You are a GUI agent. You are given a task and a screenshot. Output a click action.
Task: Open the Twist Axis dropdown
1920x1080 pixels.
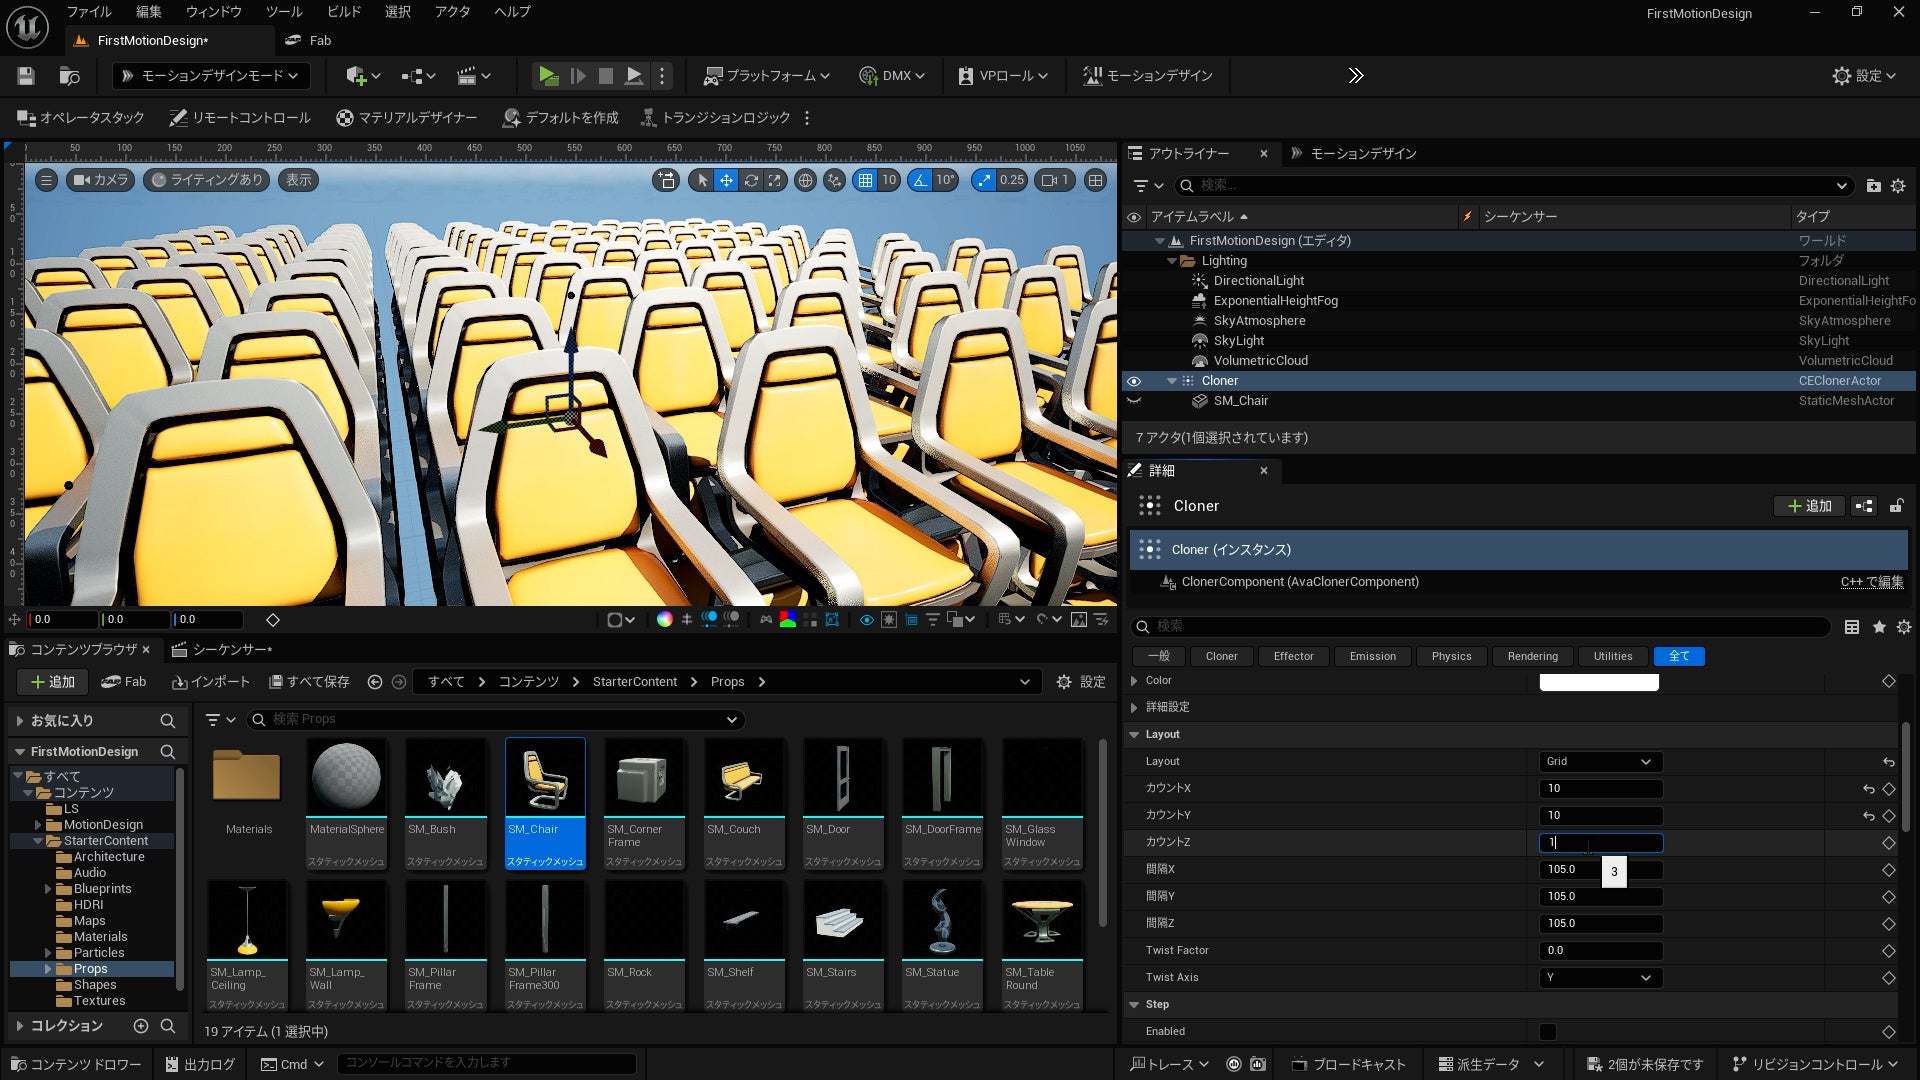click(x=1599, y=978)
